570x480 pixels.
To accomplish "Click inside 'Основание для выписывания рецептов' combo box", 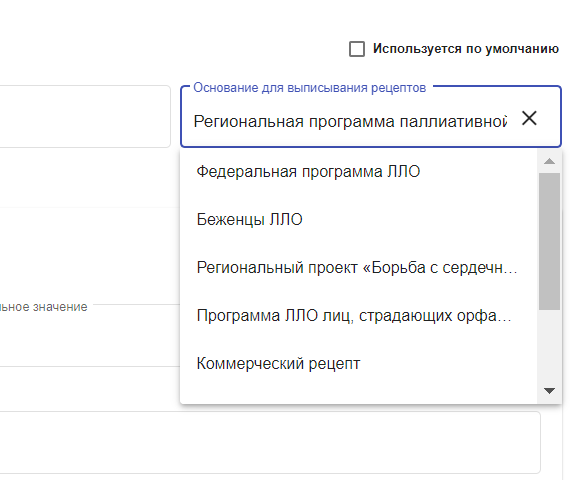I will [x=371, y=117].
